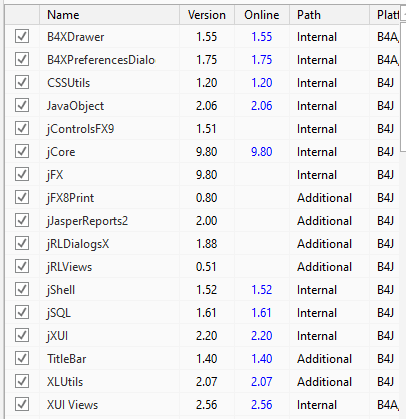Uncheck the B4XDrawer library checkbox
Screen dimensions: 406x419
[22, 36]
